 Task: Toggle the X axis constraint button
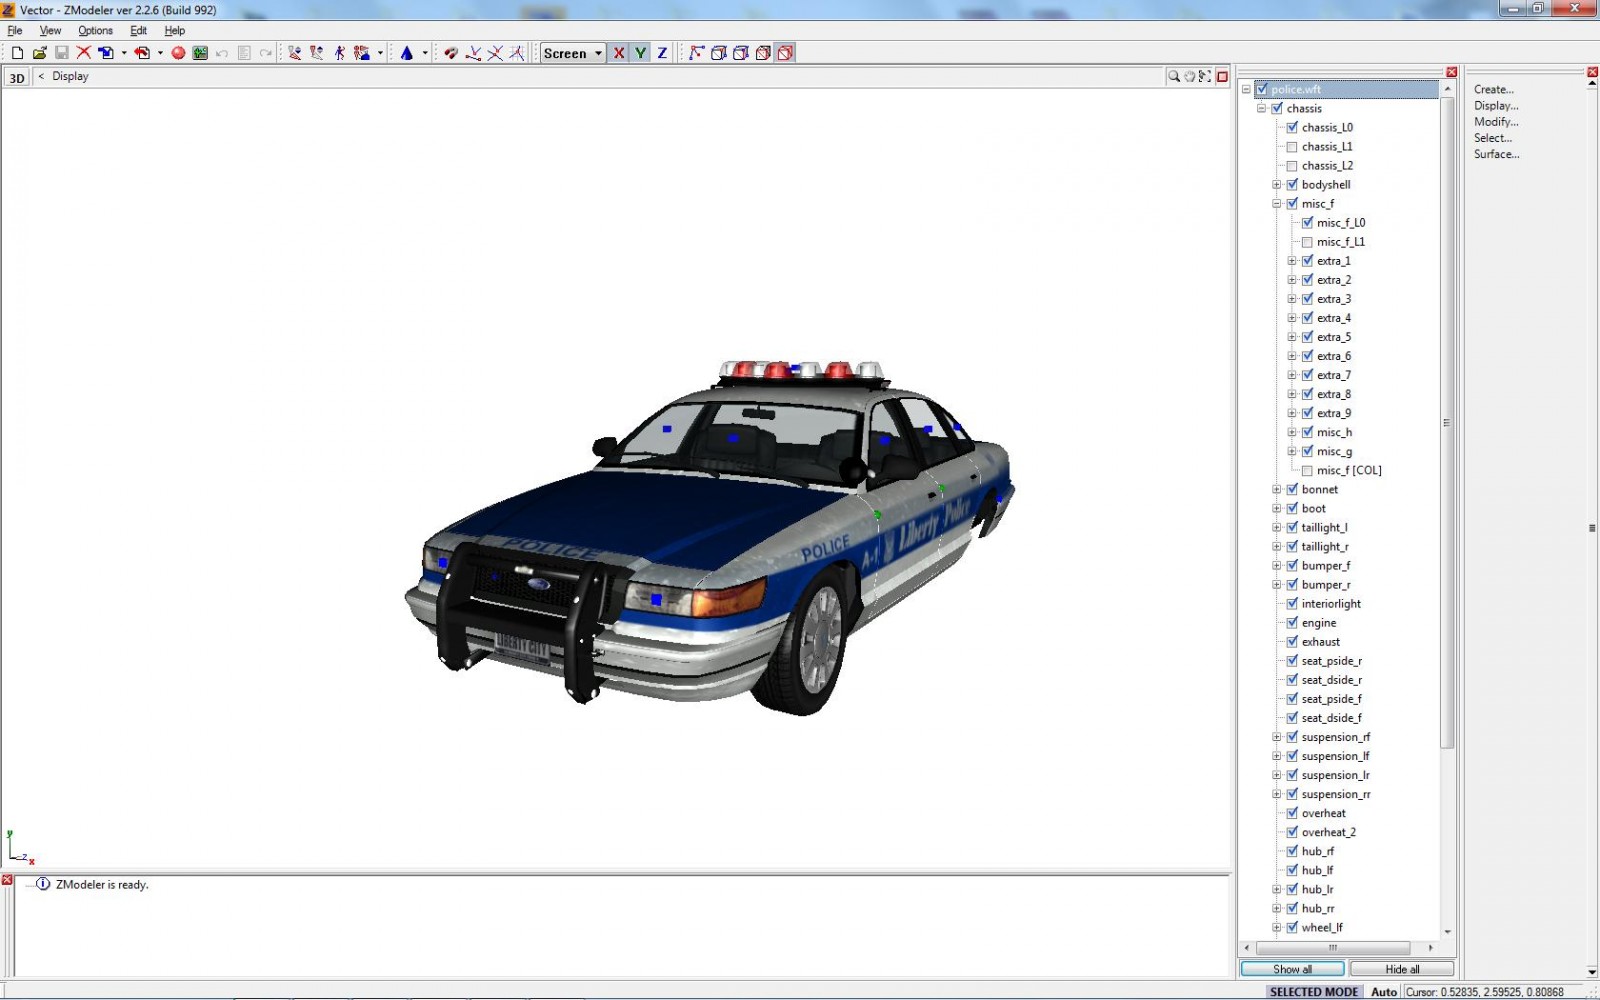coord(619,53)
